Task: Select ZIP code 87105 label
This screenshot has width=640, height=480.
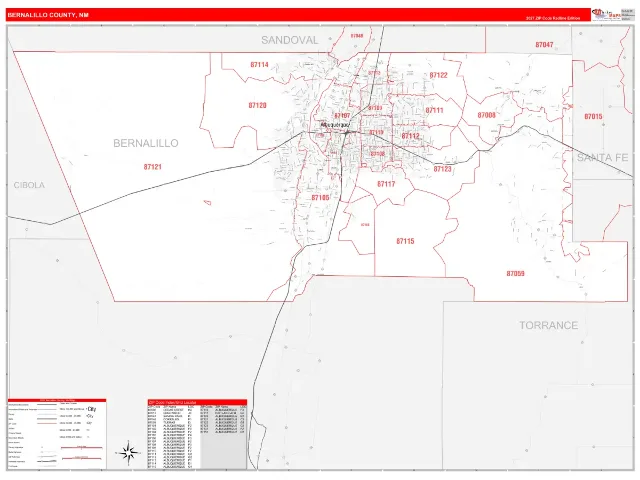Action: [x=320, y=198]
